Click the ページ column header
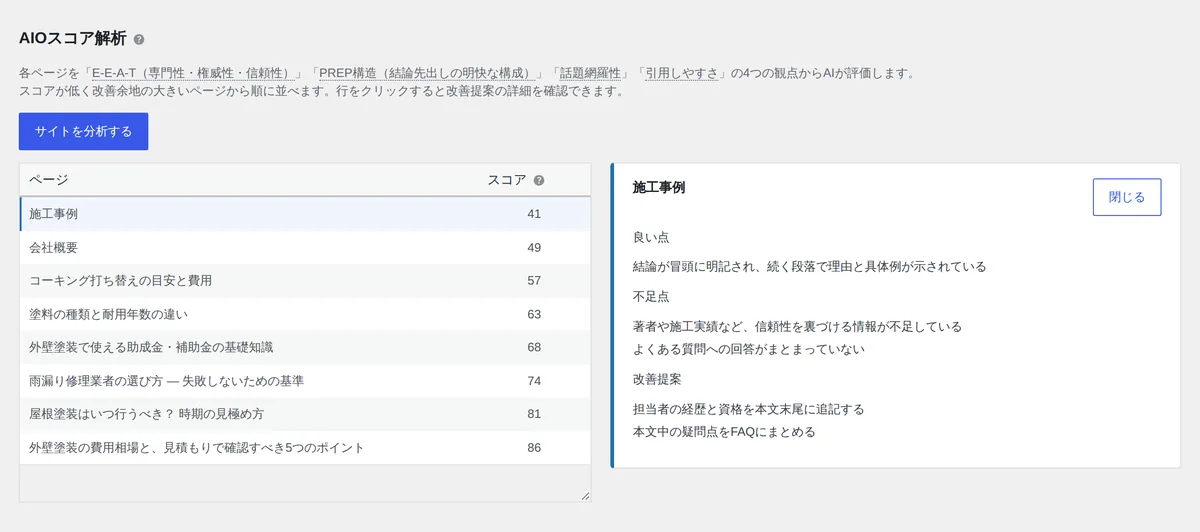 tap(48, 180)
